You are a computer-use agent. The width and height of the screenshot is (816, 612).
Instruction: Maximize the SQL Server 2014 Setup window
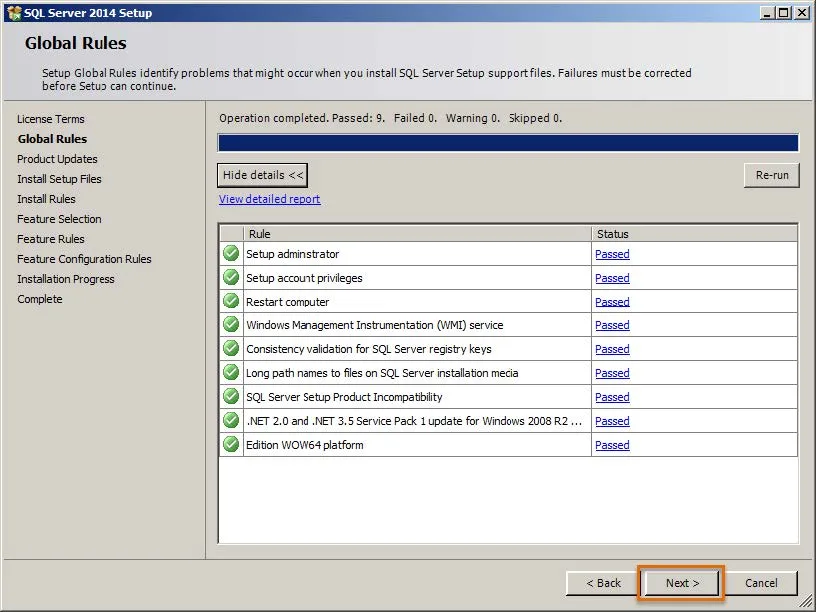pyautogui.click(x=783, y=12)
